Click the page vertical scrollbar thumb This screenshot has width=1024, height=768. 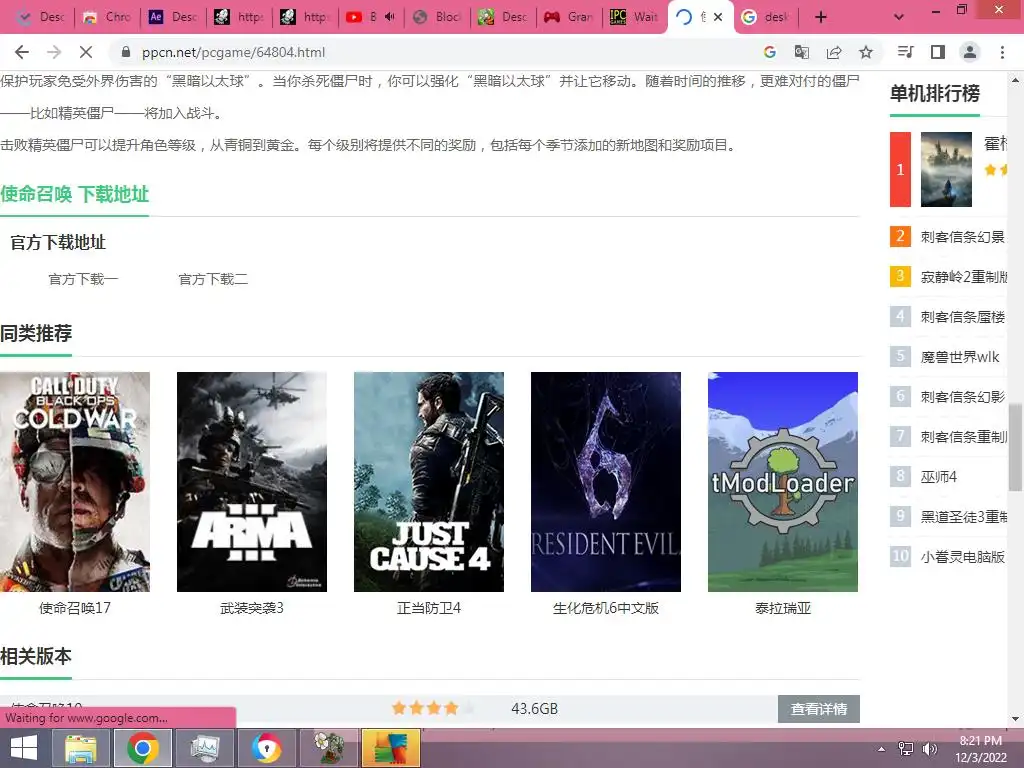coord(1016,447)
